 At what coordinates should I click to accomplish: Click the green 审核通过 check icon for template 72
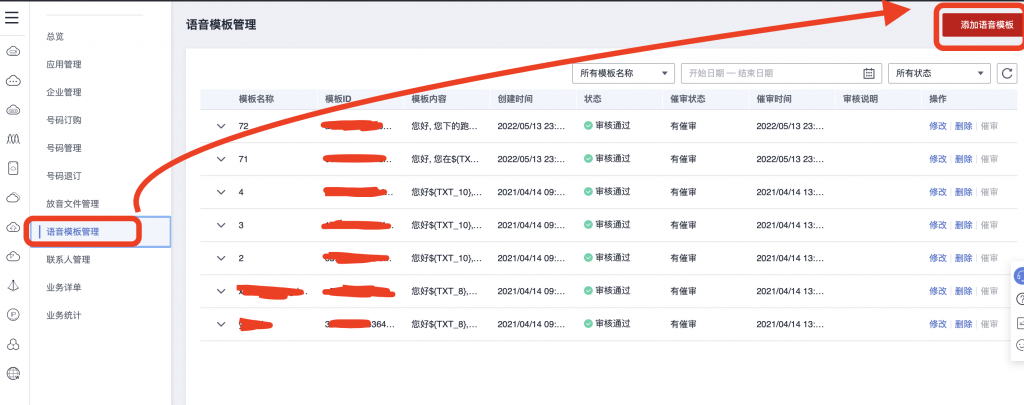click(x=588, y=125)
